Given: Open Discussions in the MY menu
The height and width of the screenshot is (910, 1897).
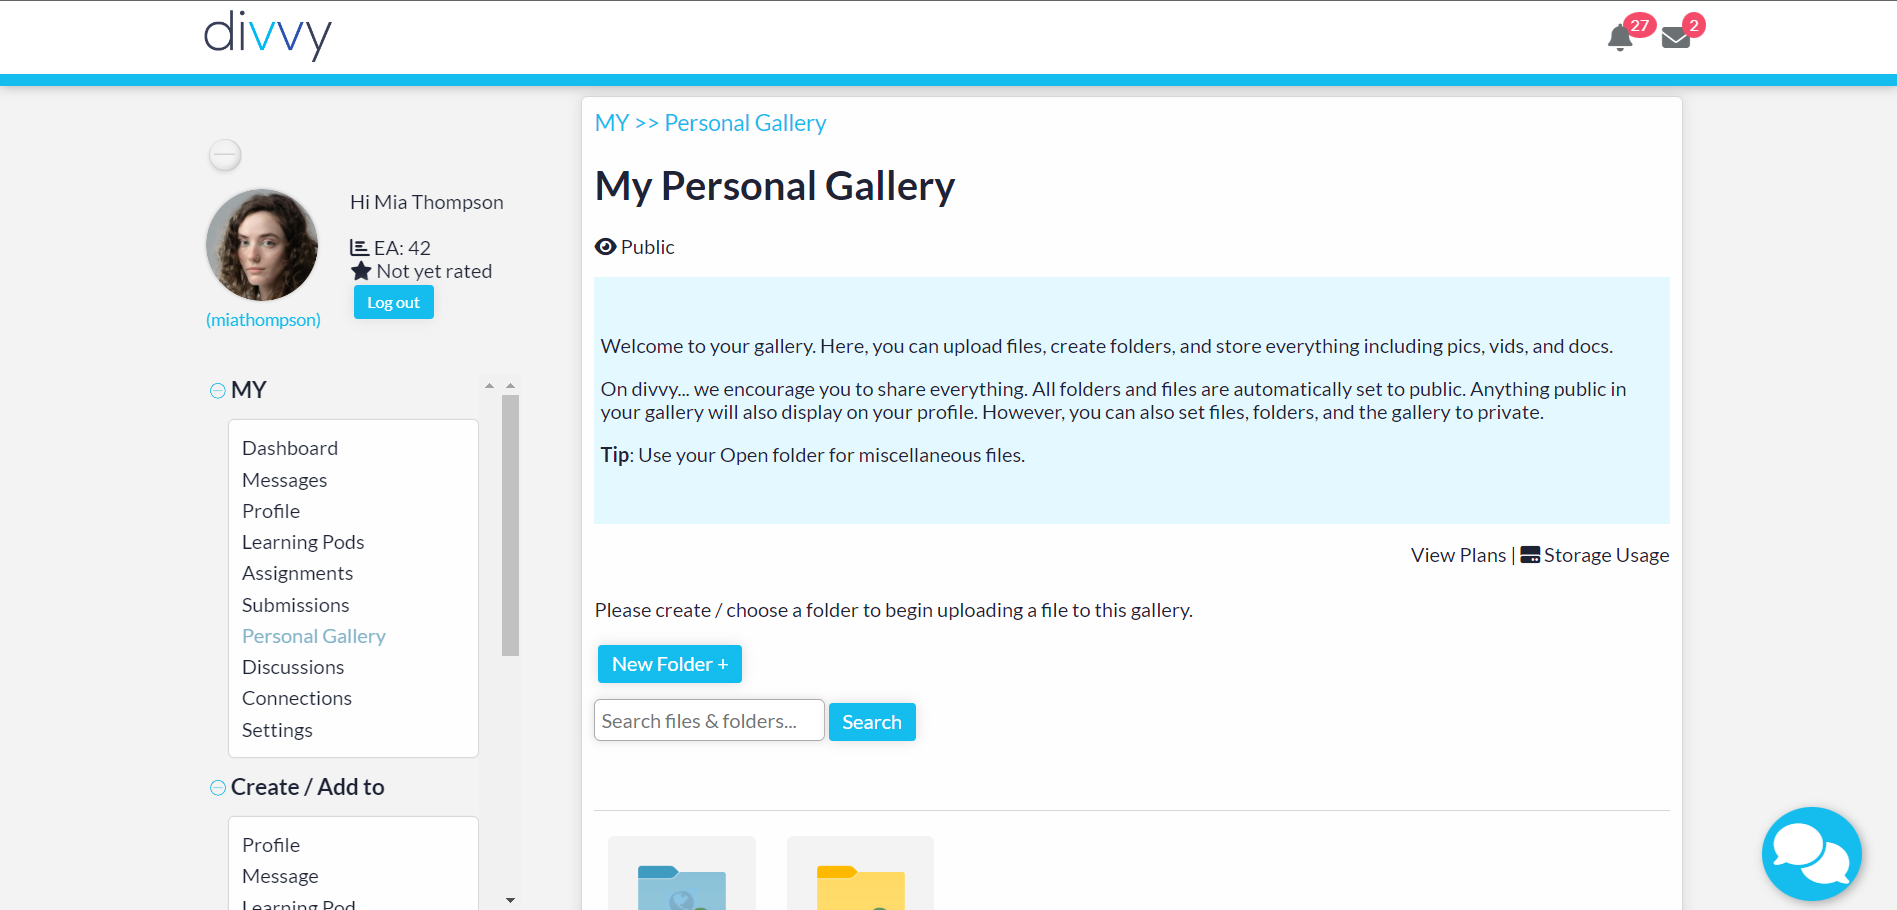Looking at the screenshot, I should click(293, 667).
